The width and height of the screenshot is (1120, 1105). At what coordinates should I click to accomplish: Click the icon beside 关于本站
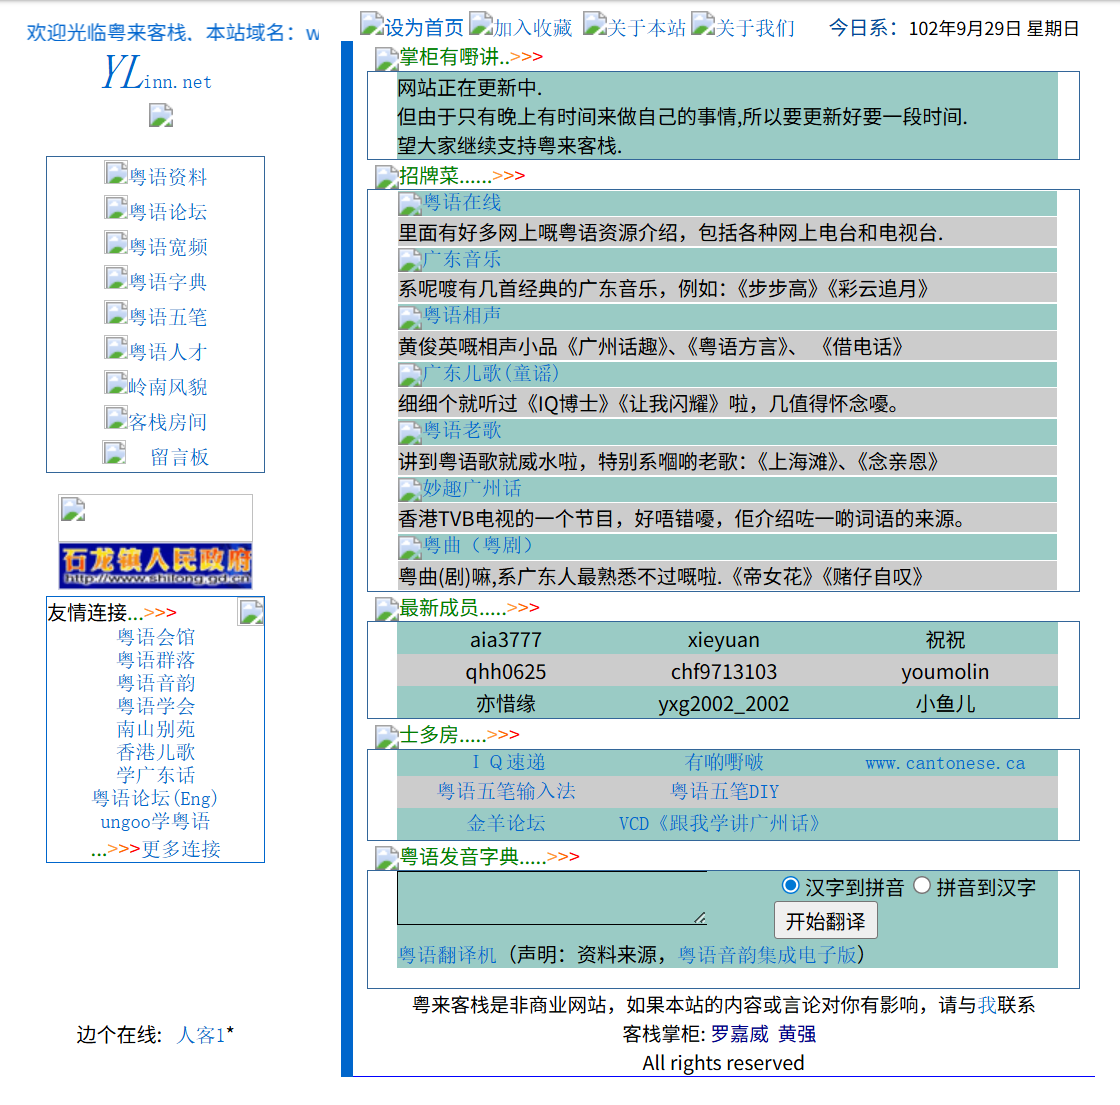[x=595, y=24]
